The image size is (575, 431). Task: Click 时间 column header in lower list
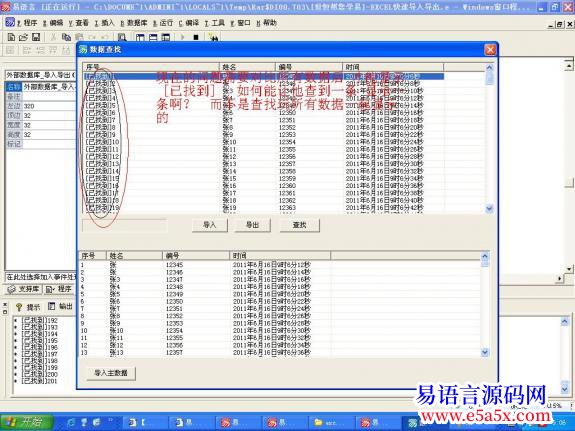(x=280, y=255)
